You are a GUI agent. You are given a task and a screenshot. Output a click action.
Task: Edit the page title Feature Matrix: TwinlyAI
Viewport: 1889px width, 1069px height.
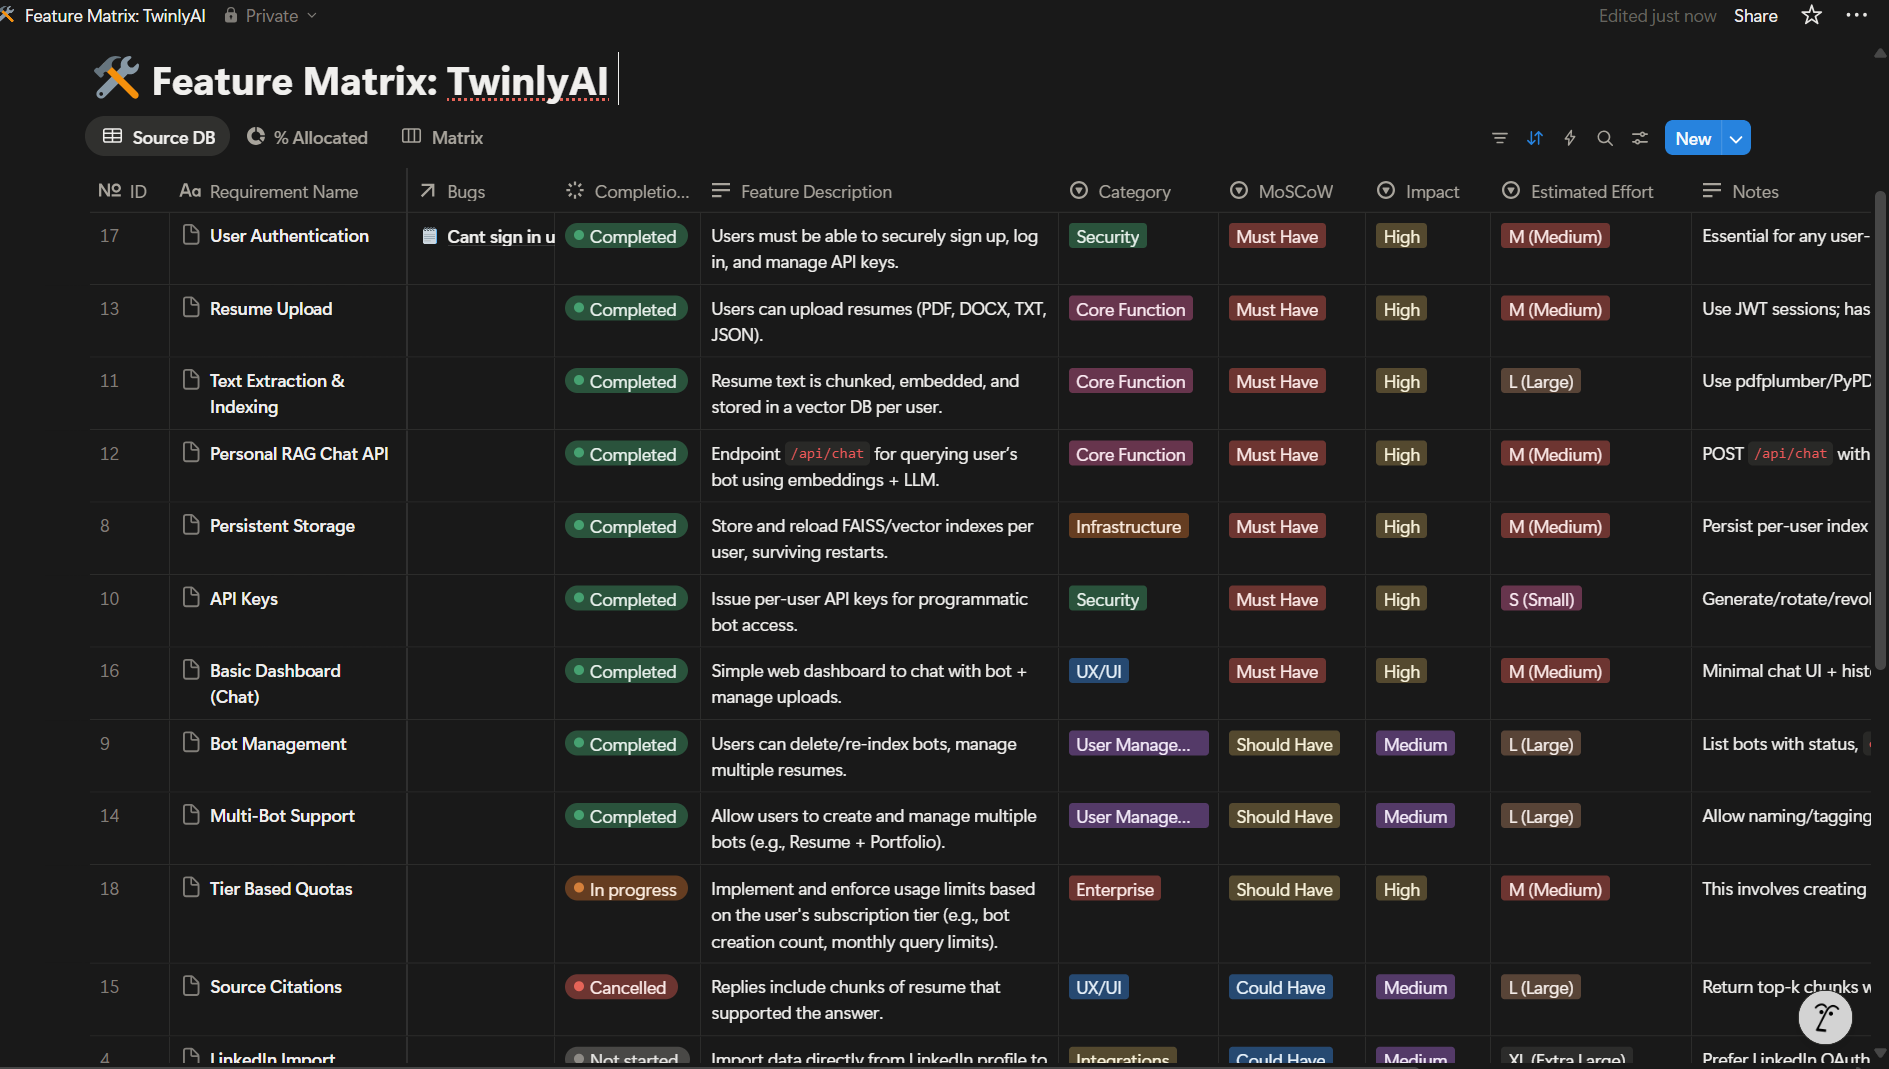click(380, 80)
